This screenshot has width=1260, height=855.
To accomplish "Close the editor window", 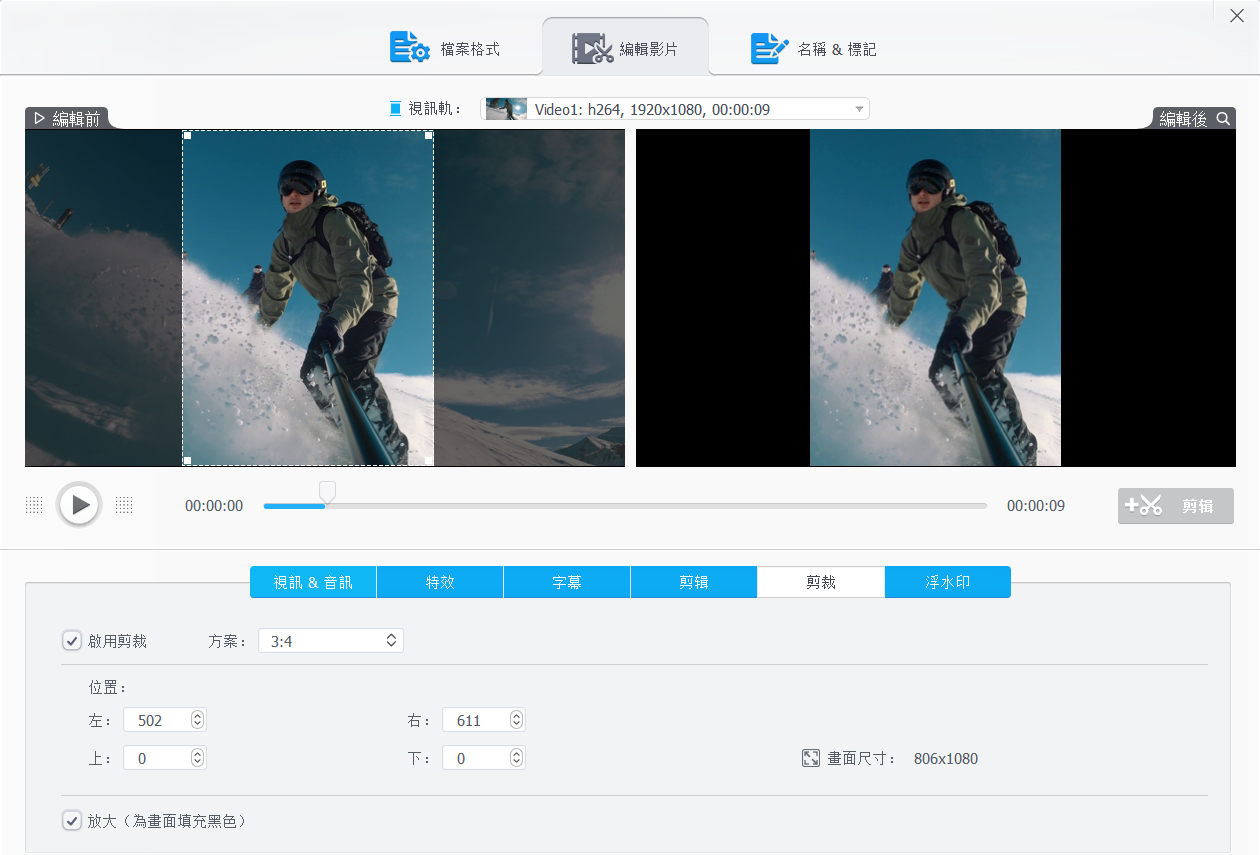I will [x=1237, y=14].
